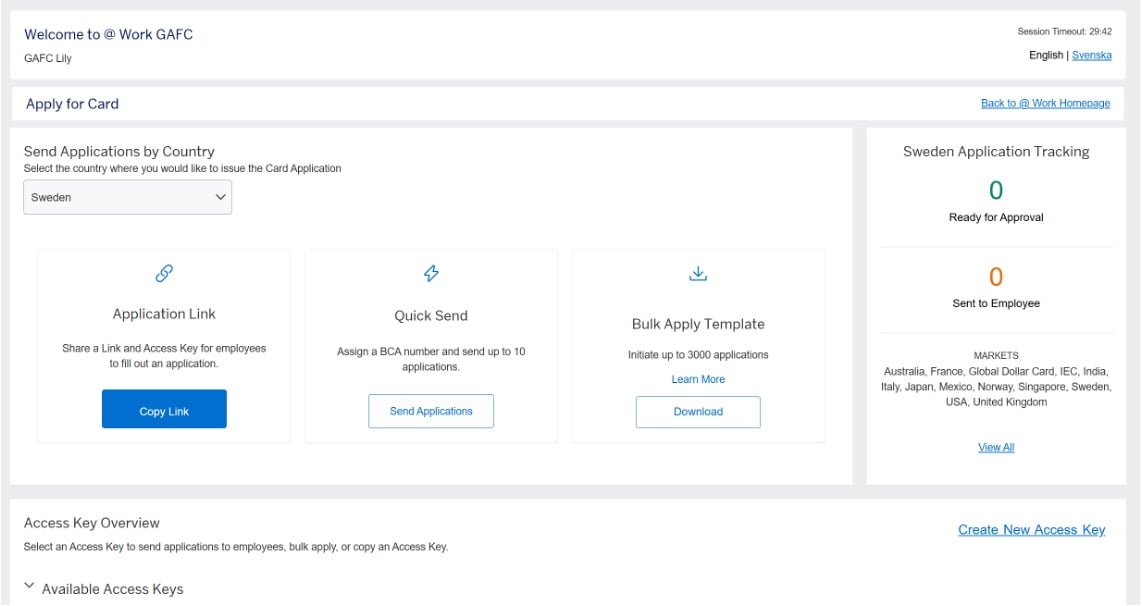Click the download arrow icon above Bulk Apply Template
This screenshot has height=606, width=1142.
pyautogui.click(x=698, y=273)
